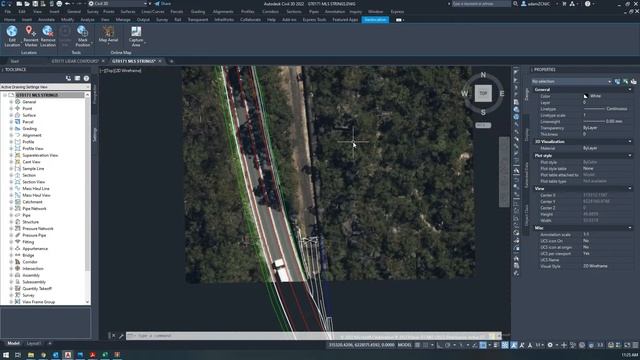This screenshot has height=360, width=640.
Task: Click TOP face of the ViewCube
Action: click(x=483, y=93)
